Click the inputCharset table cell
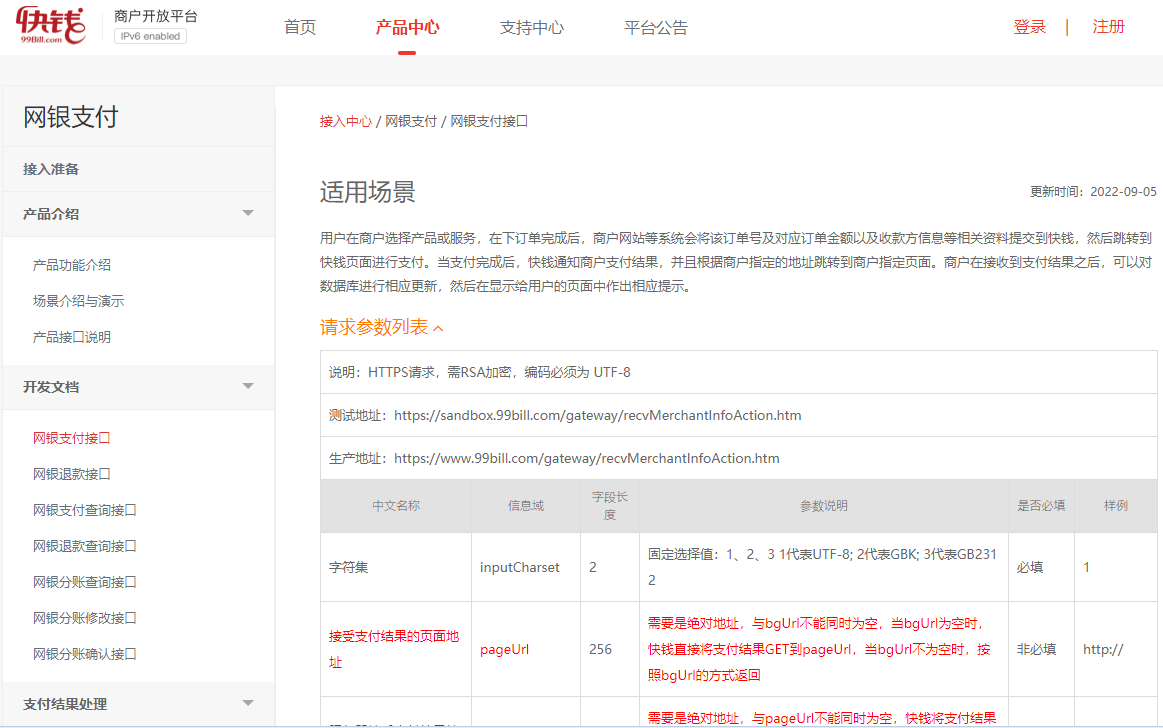1163x728 pixels. [526, 567]
